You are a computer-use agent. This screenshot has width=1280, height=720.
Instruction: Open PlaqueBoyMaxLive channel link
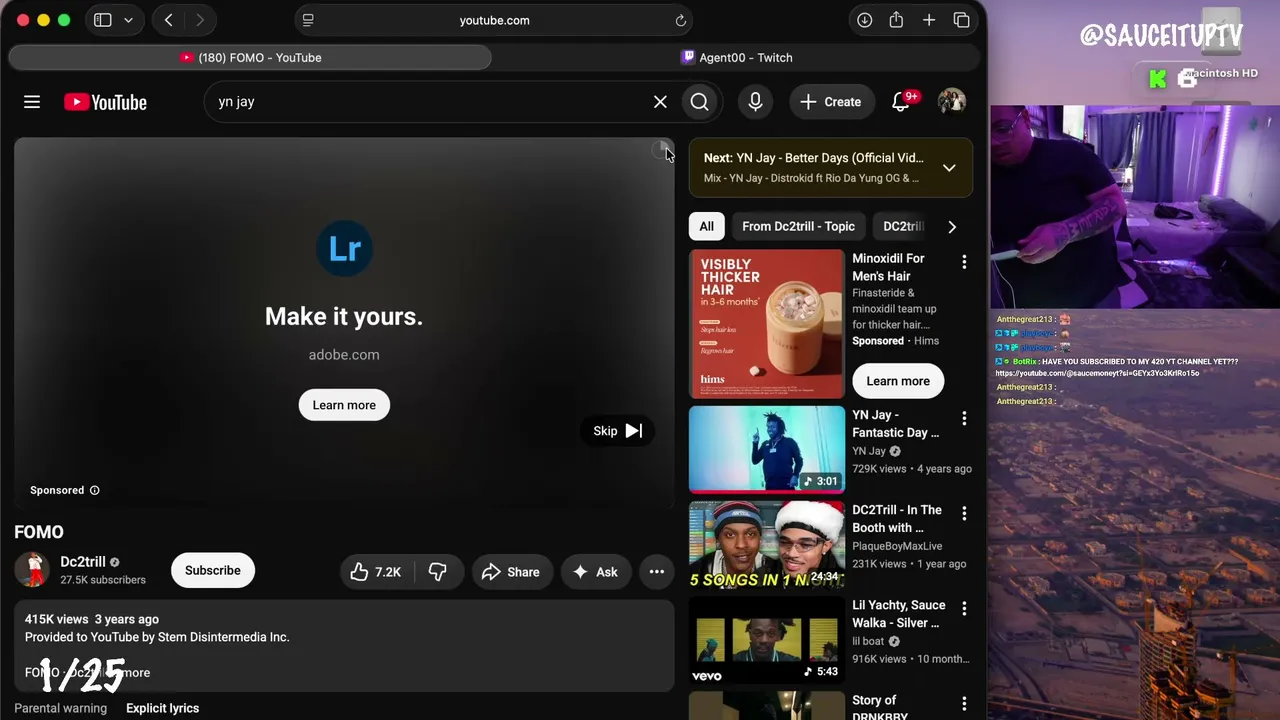pos(897,546)
